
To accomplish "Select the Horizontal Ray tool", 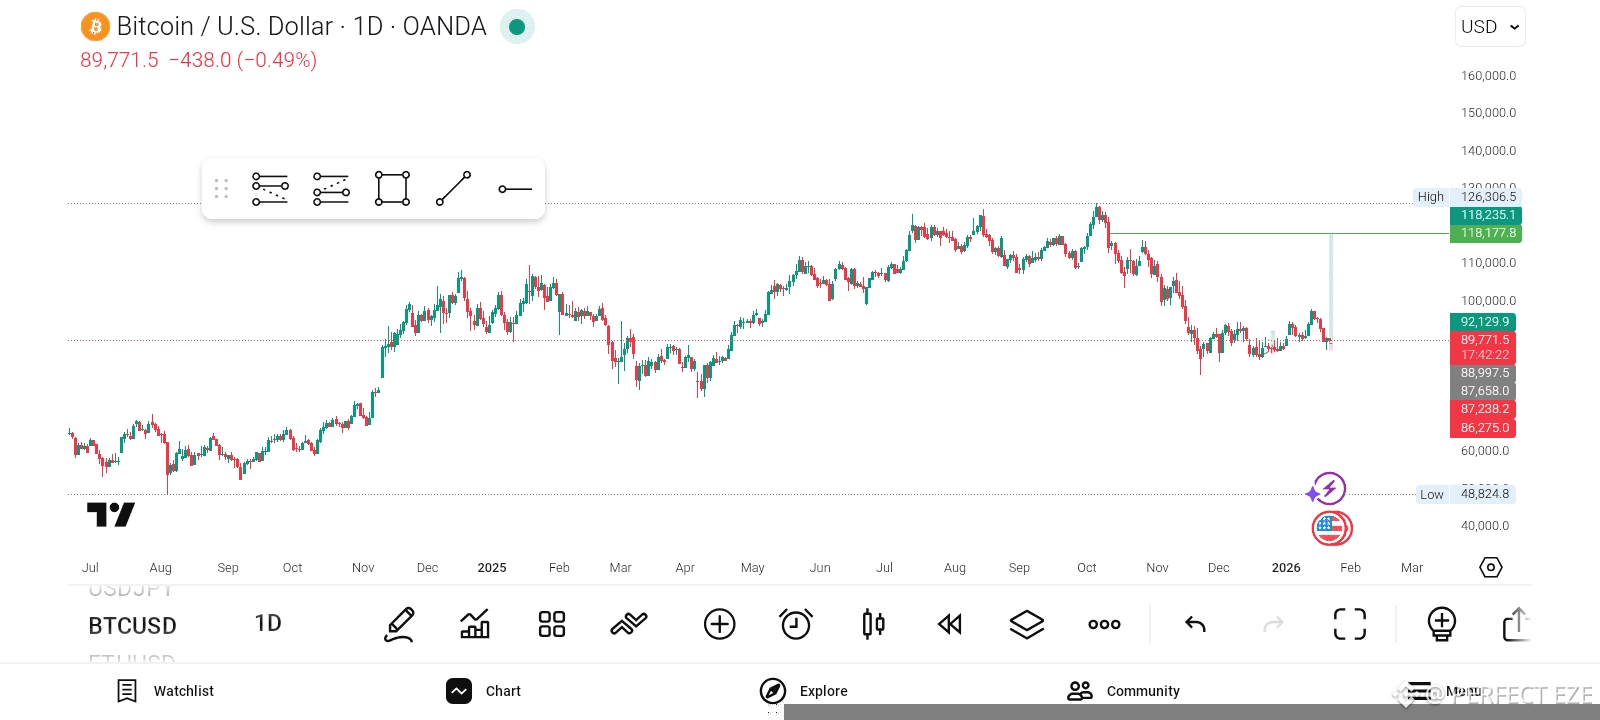I will coord(514,188).
